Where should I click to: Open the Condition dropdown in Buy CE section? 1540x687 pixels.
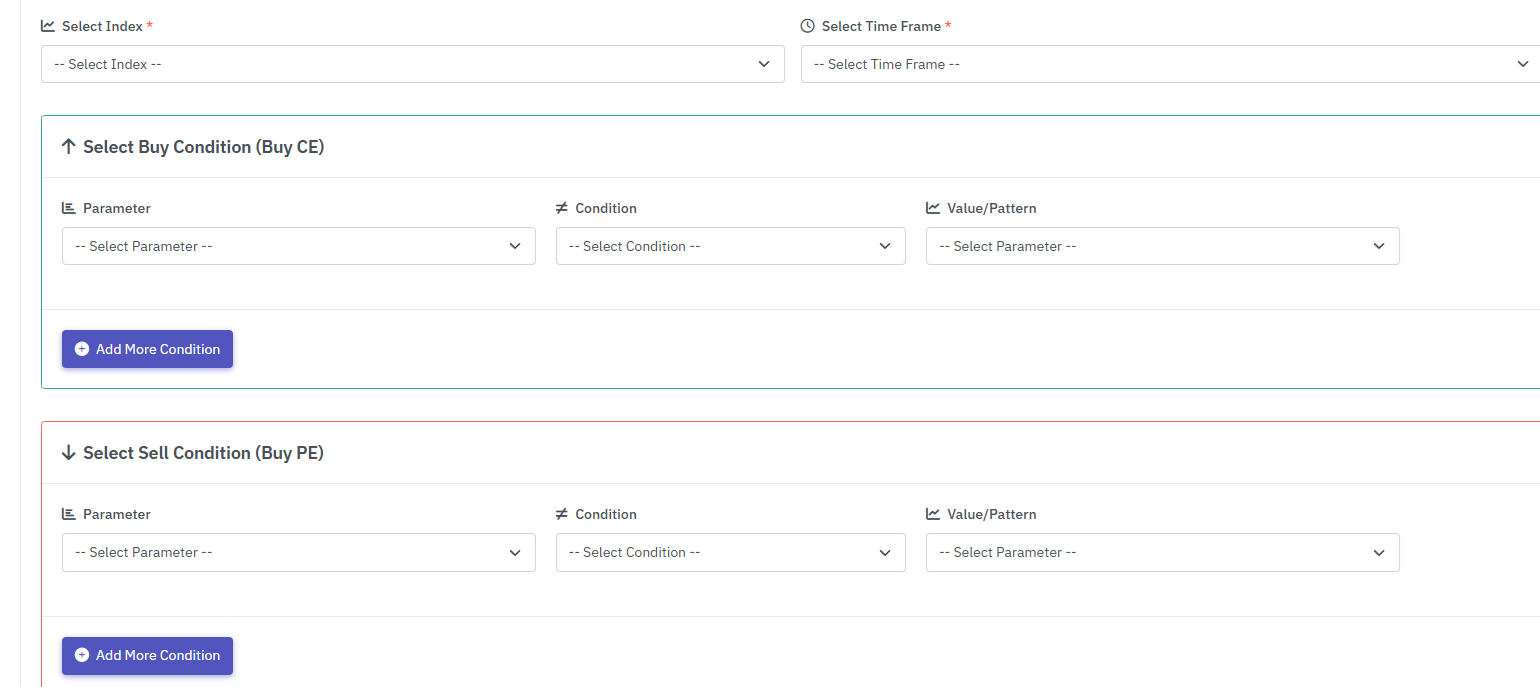click(730, 245)
